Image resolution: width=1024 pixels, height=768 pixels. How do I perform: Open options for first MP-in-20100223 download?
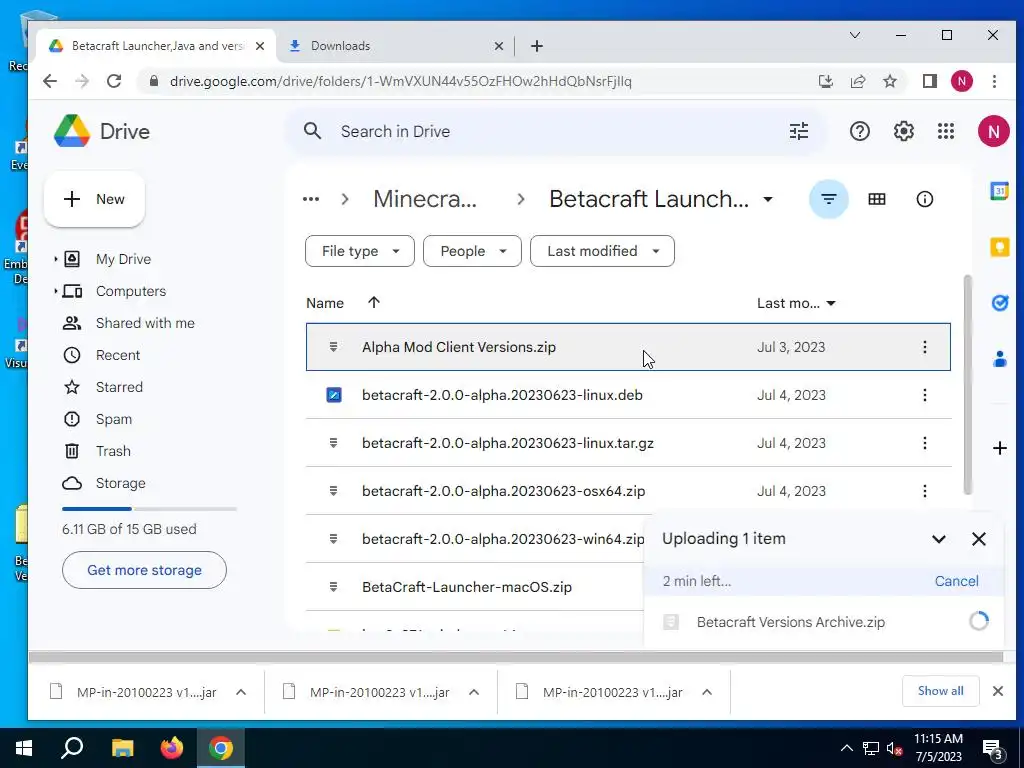point(240,692)
